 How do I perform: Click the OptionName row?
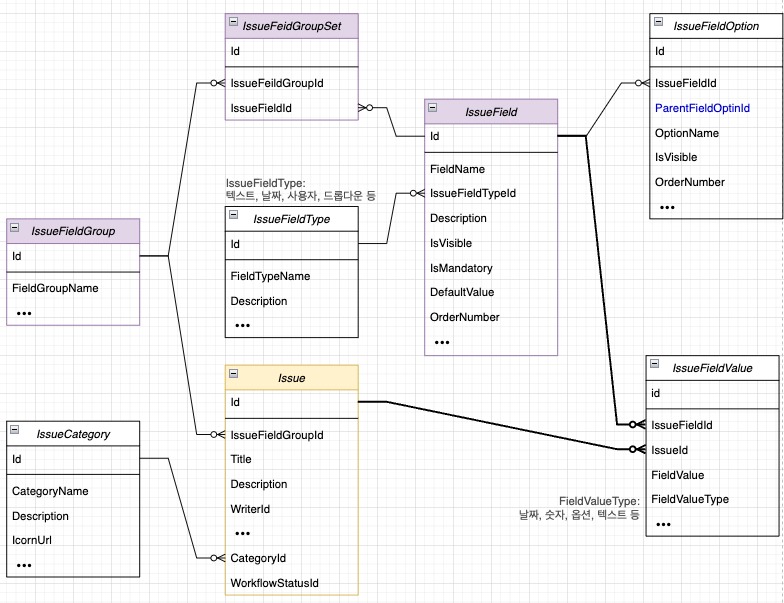tap(716, 133)
